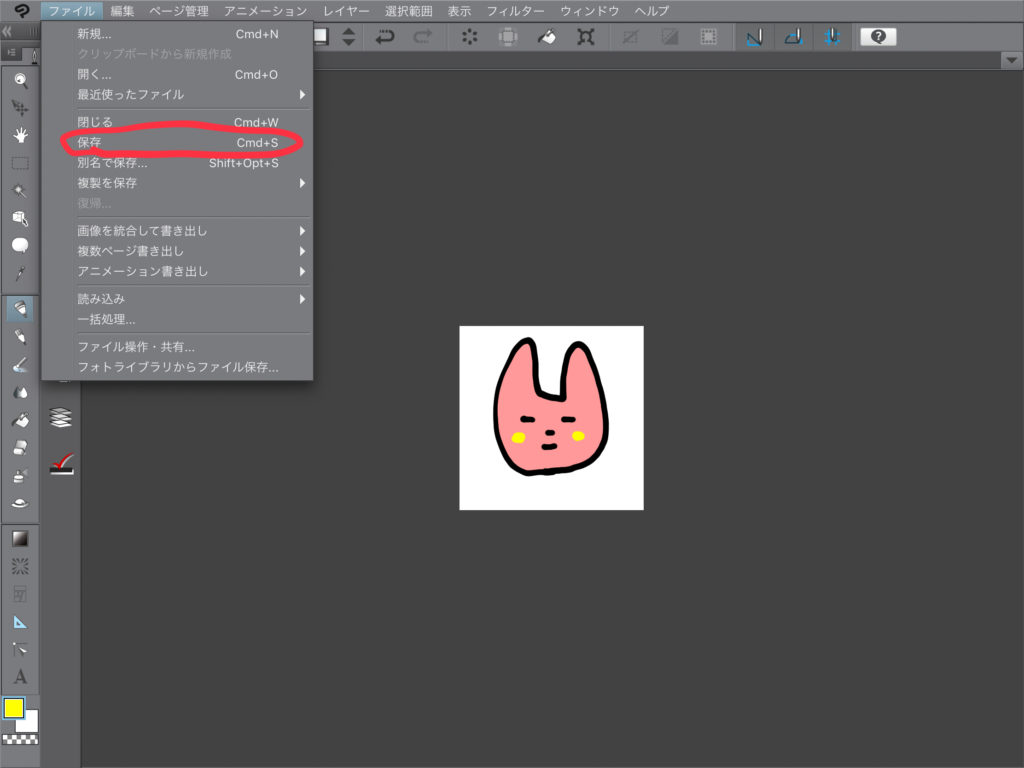This screenshot has height=768, width=1024.
Task: Expand the 最近使ったファイル submenu
Action: tap(178, 95)
